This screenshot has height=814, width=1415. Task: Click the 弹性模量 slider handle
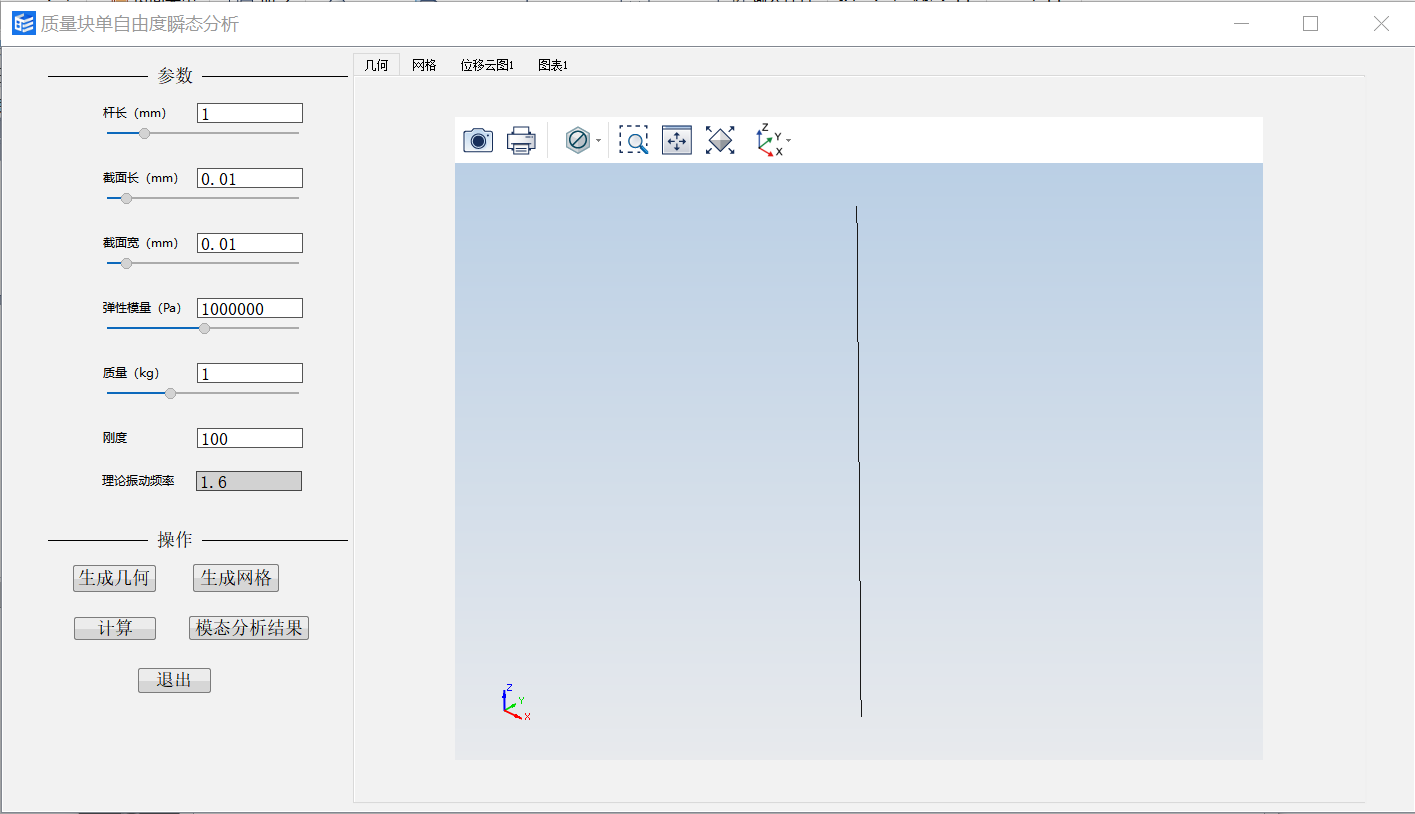point(205,328)
